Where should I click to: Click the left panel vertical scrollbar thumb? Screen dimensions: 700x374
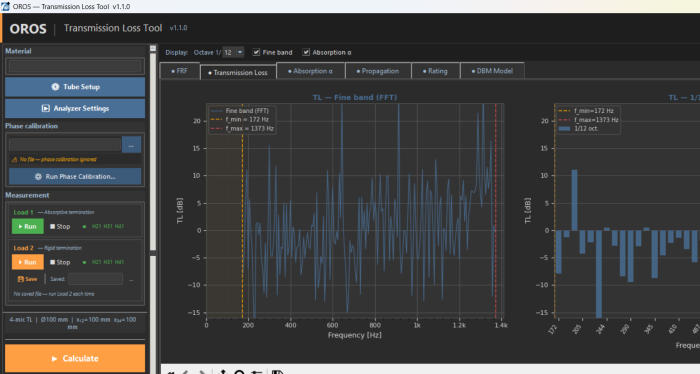(x=153, y=152)
